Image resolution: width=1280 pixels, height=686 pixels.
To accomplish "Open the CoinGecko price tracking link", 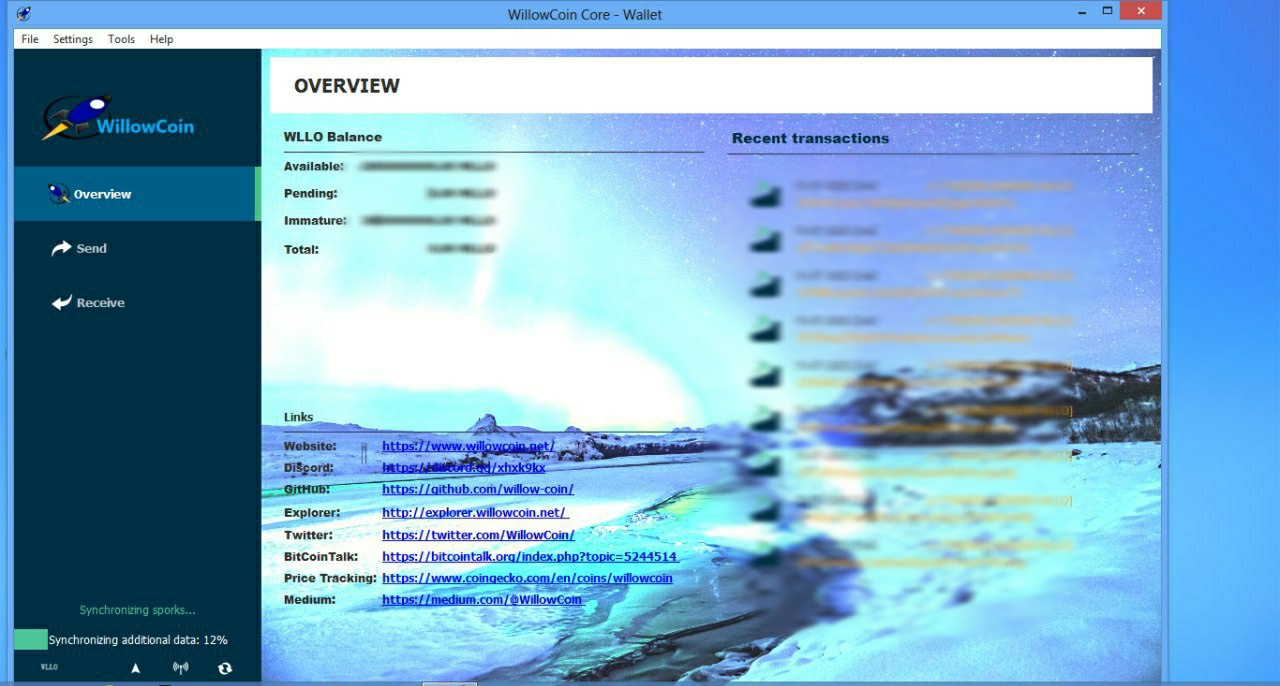I will [x=527, y=578].
